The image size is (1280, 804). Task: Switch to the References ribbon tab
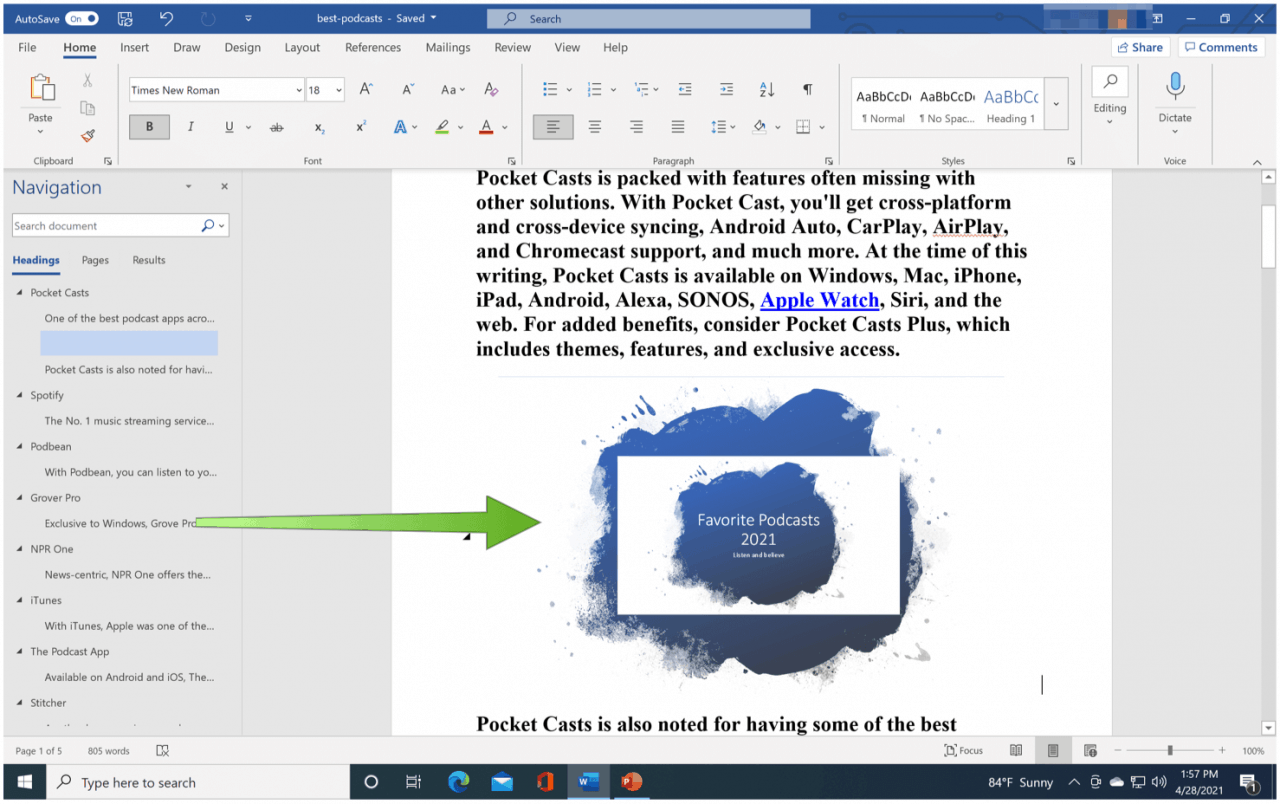coord(372,47)
